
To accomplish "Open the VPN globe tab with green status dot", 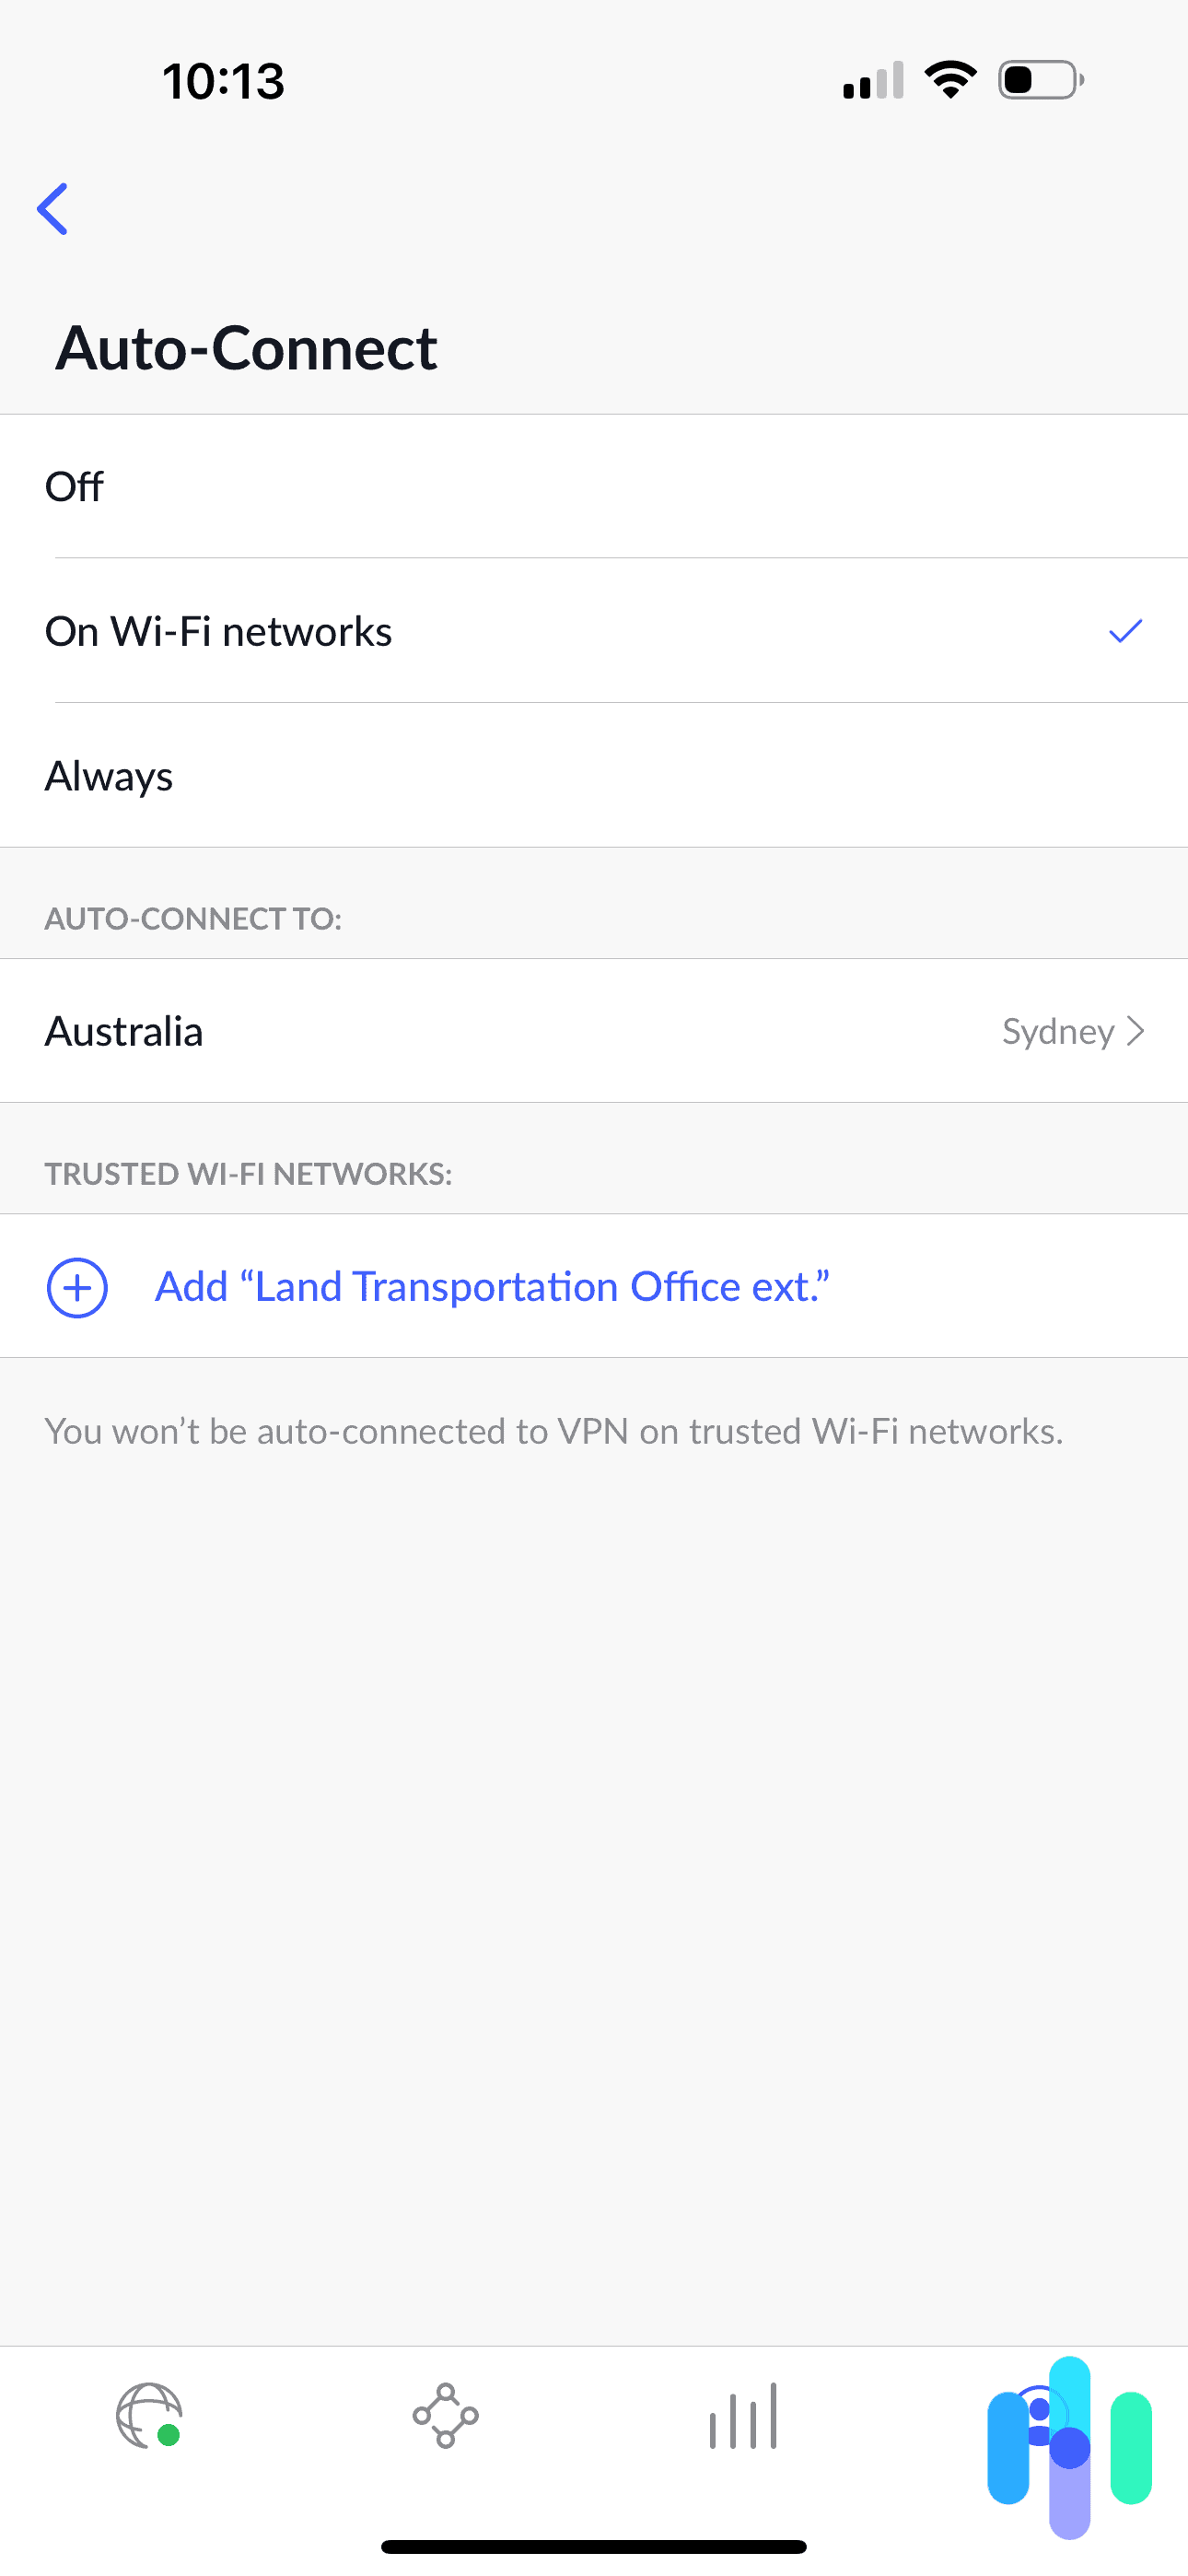I will point(148,2415).
